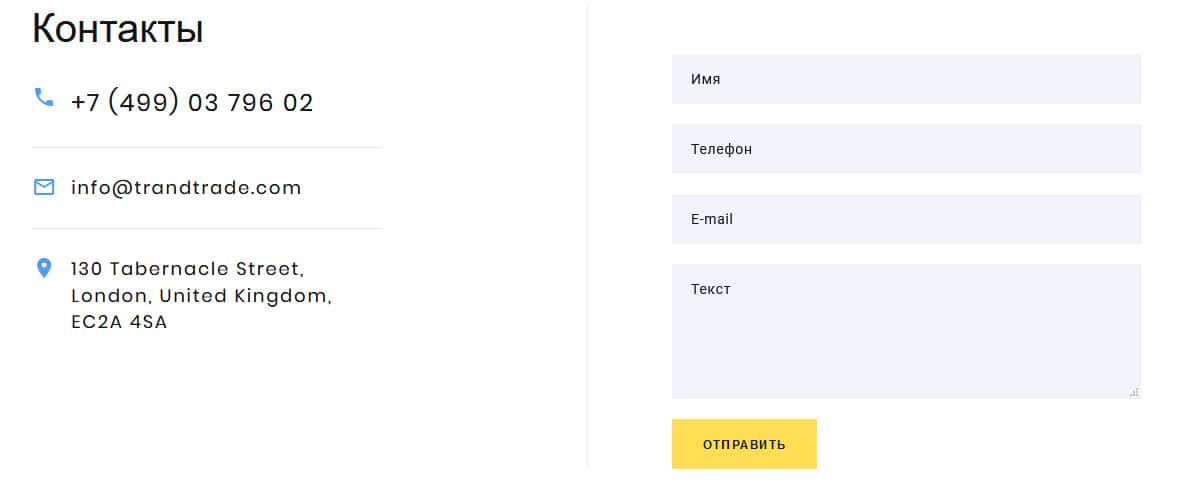Click the blue location pin icon
This screenshot has width=1177, height=498.
point(44,268)
